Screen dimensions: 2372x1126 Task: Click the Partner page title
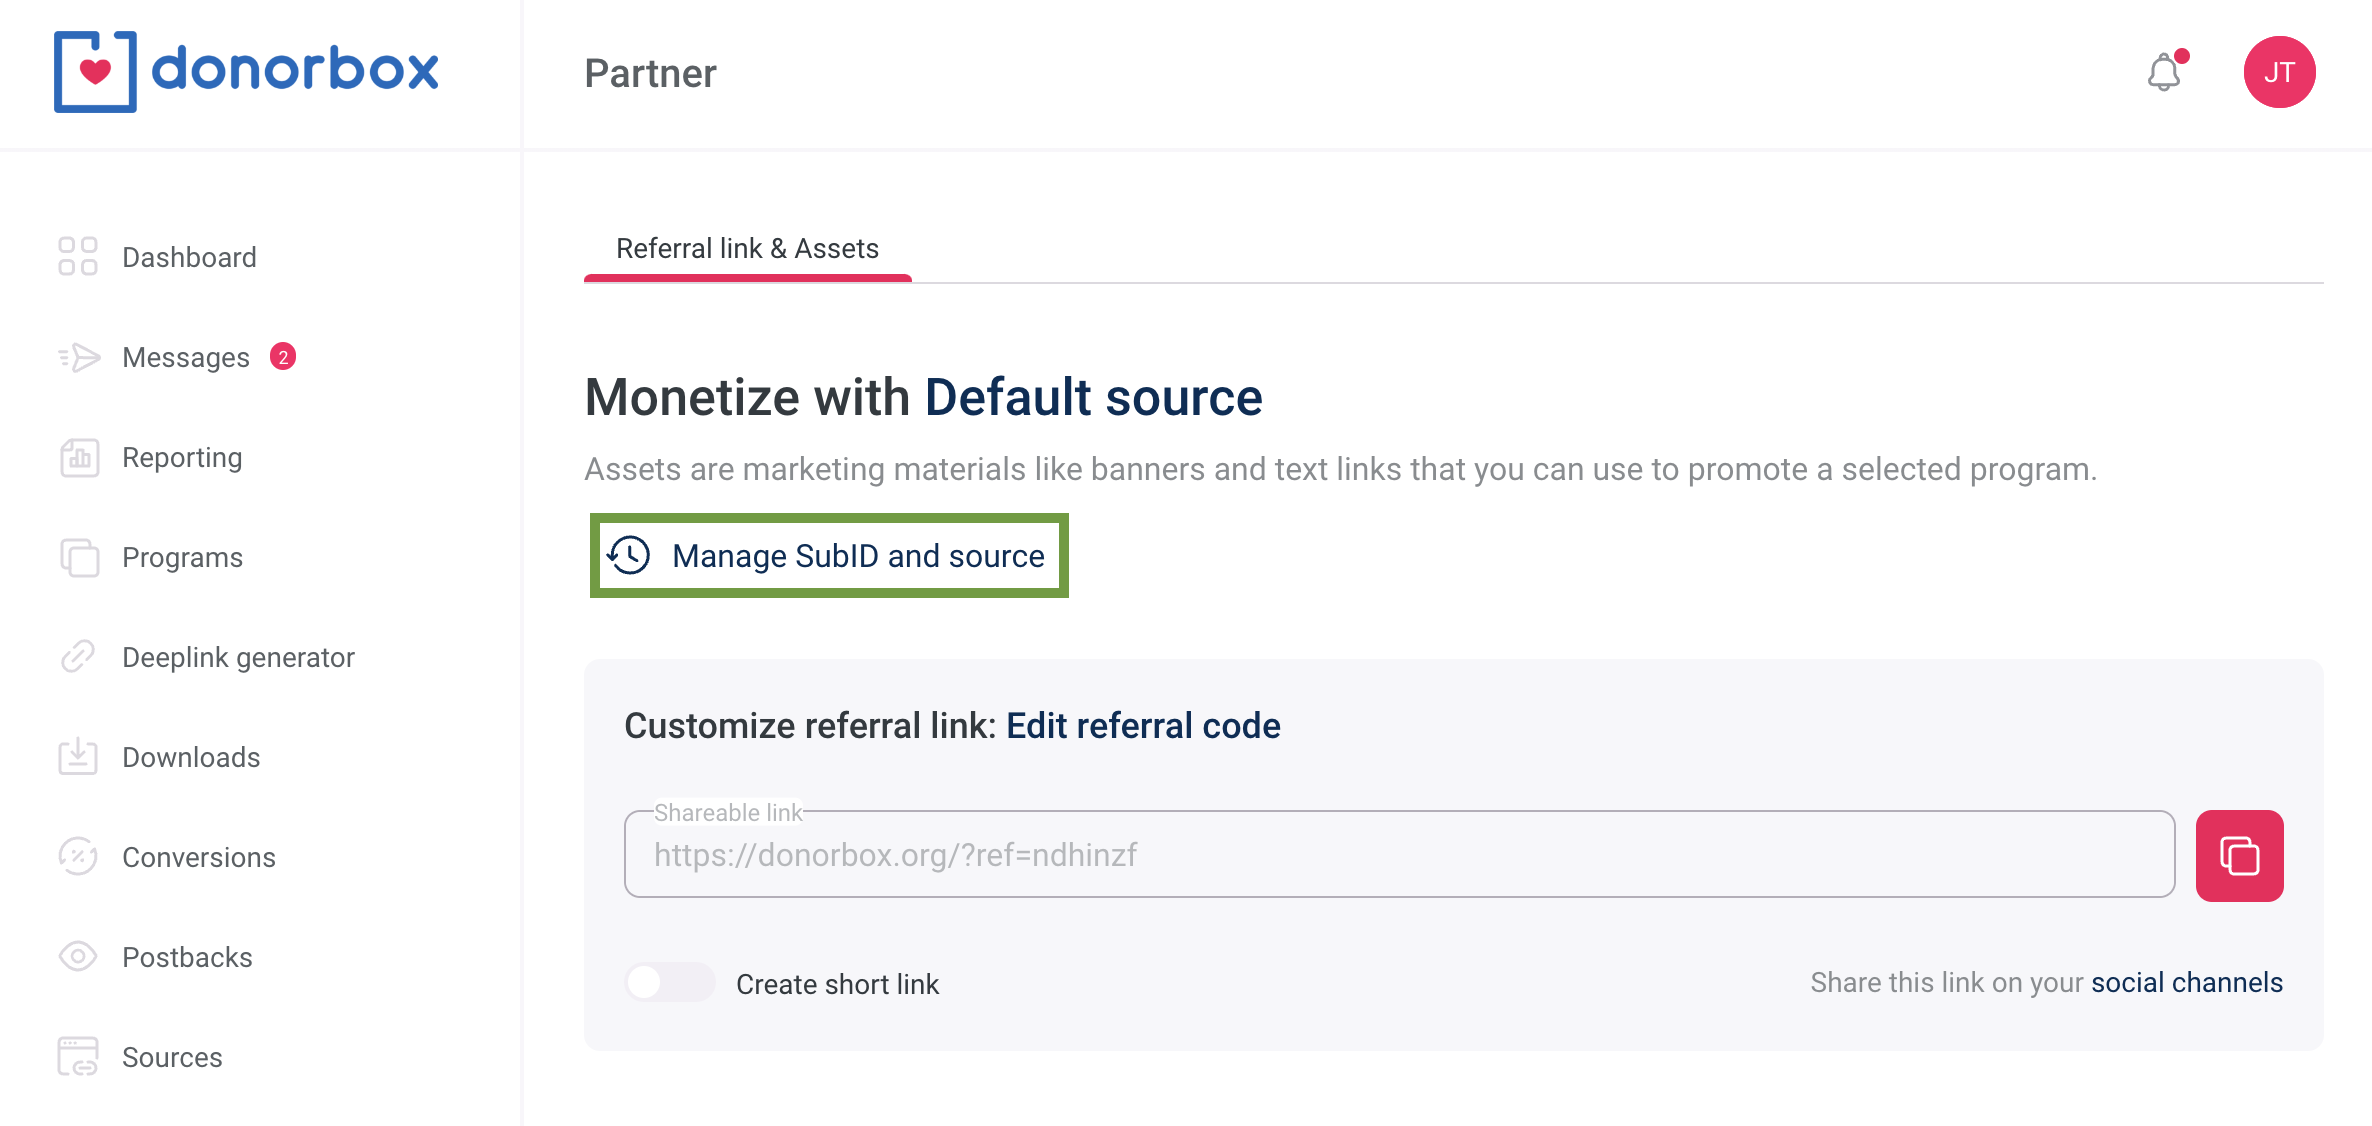(x=650, y=73)
